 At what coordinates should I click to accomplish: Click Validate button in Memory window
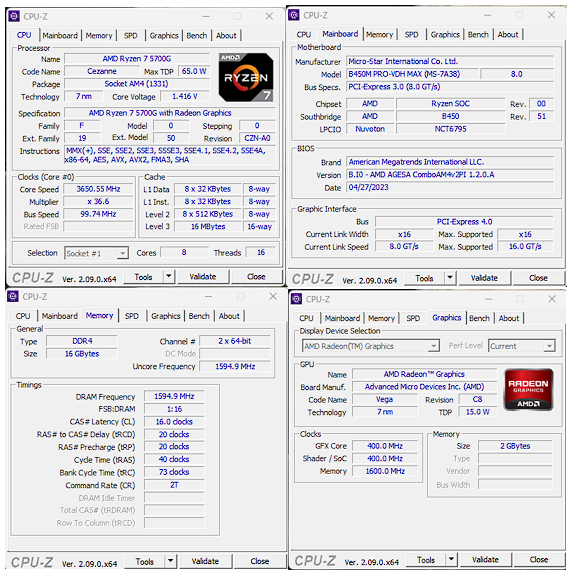[x=205, y=561]
